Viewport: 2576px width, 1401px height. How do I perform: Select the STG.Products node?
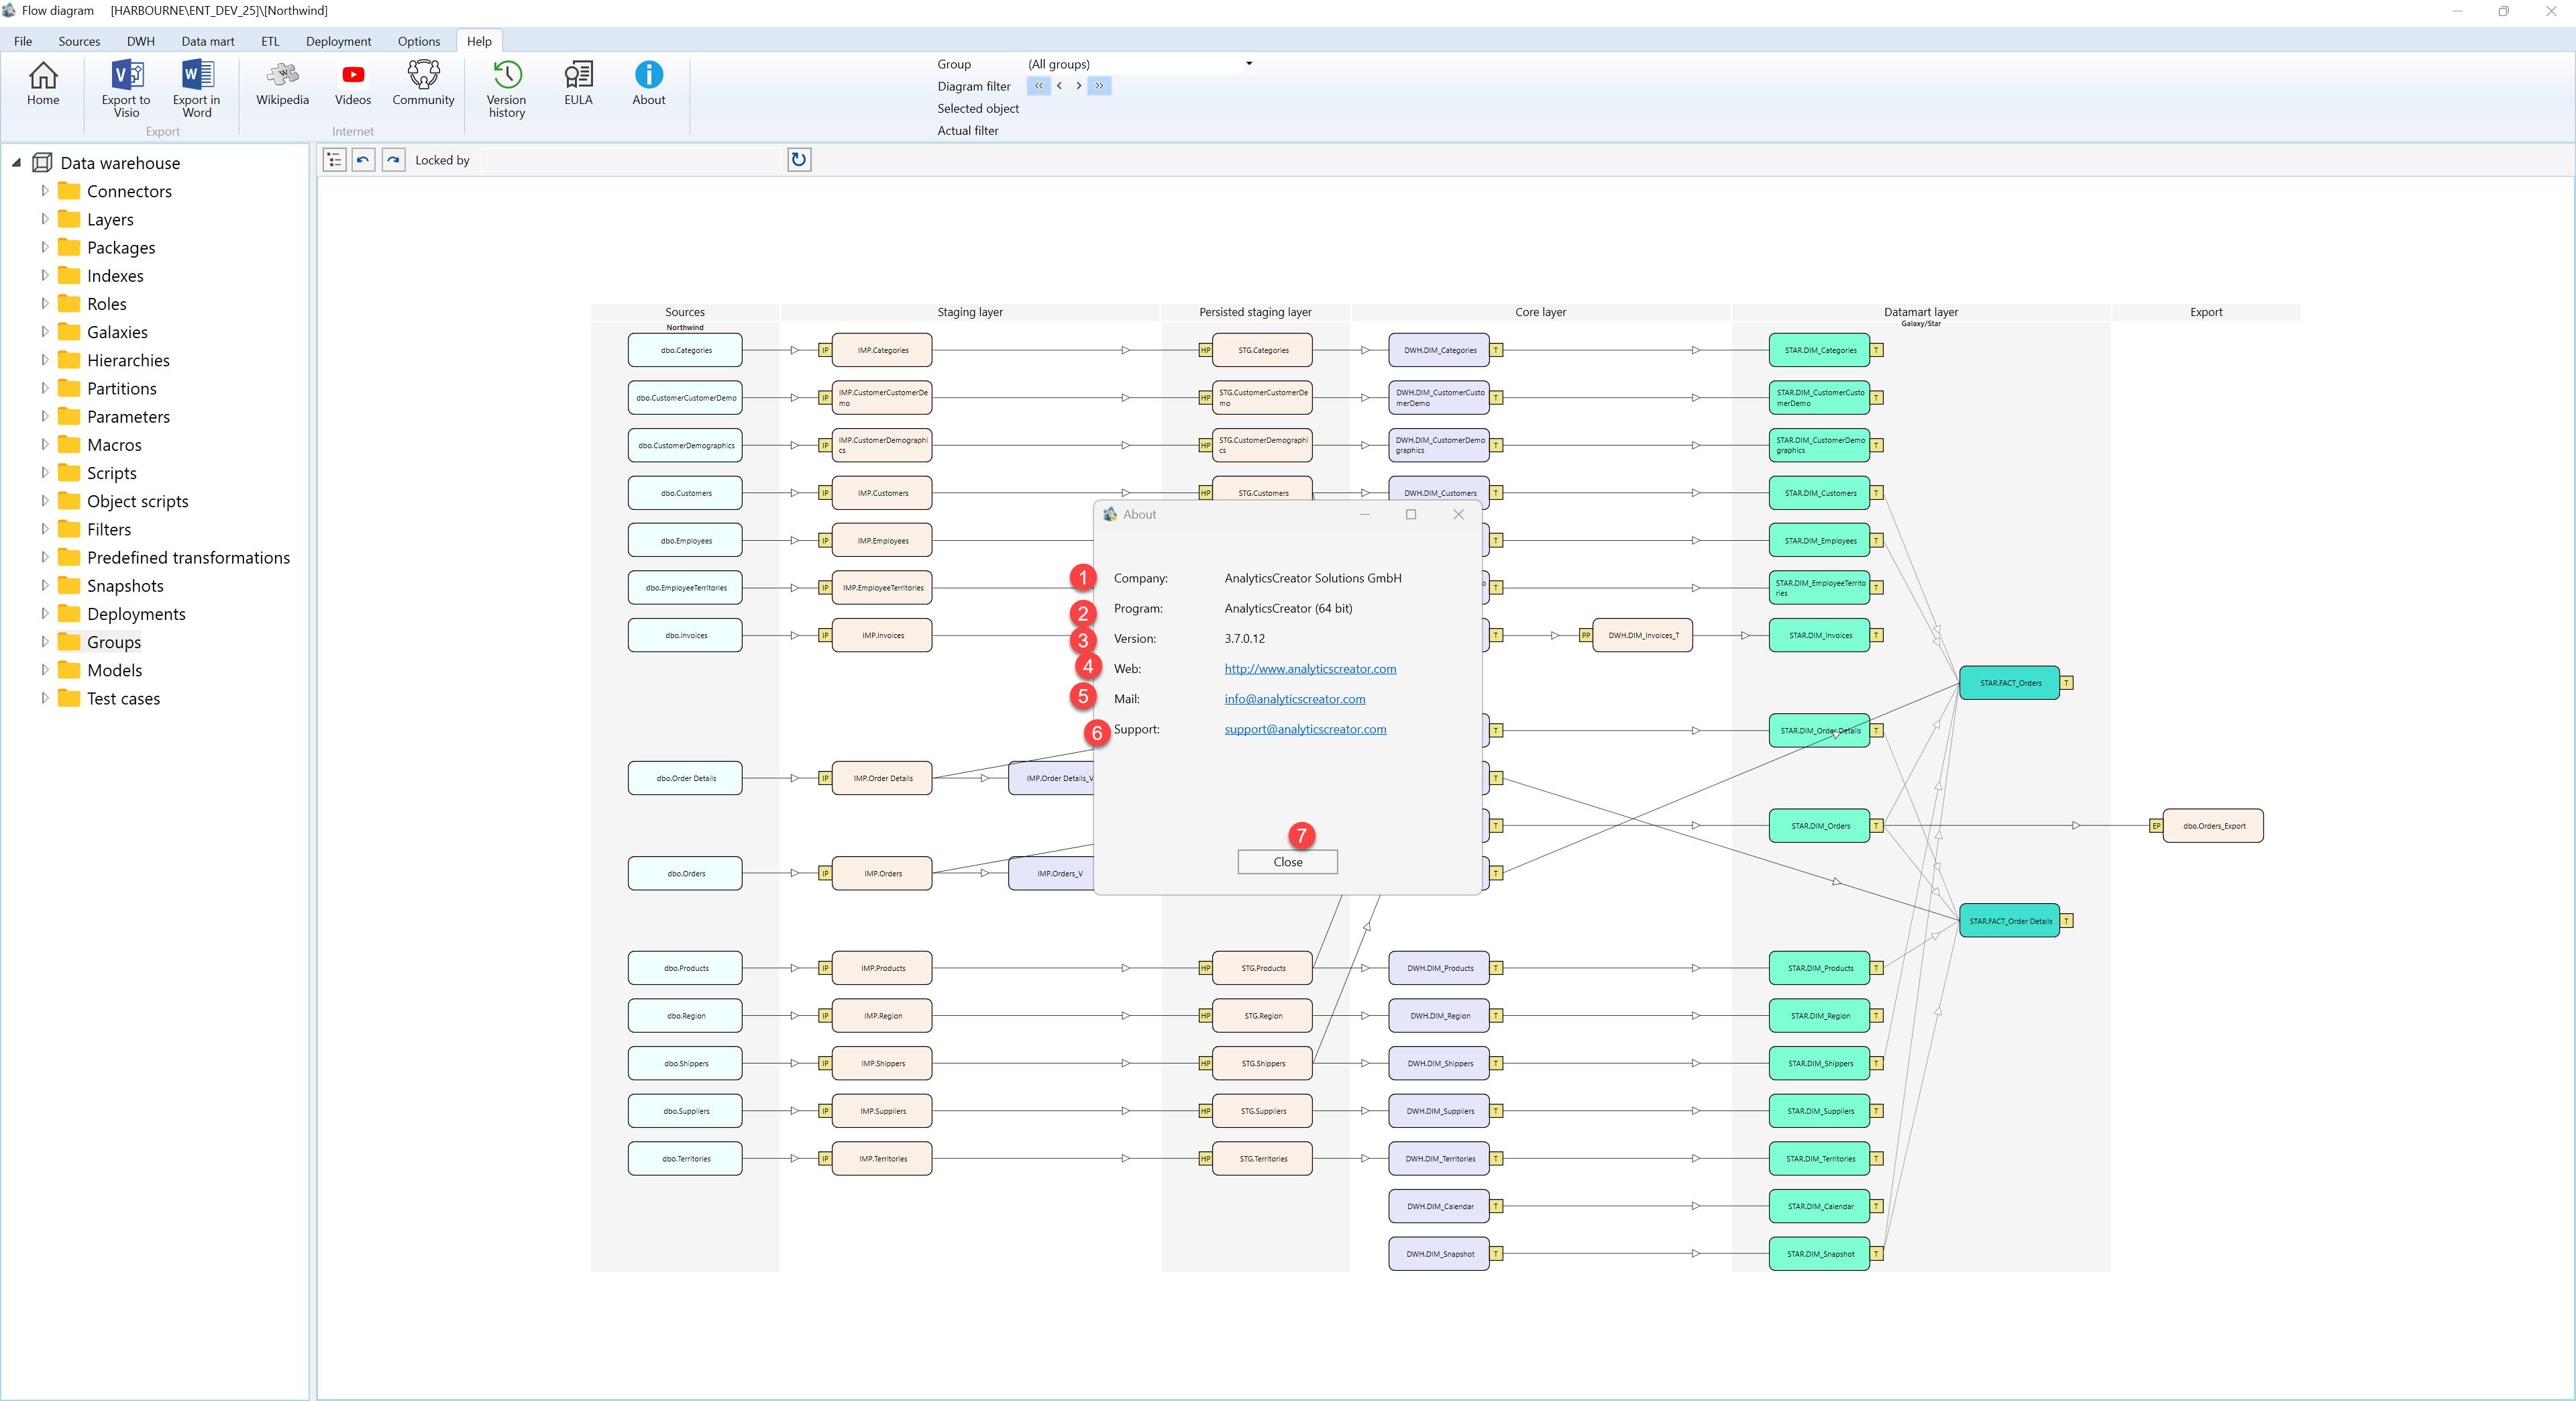tap(1262, 968)
